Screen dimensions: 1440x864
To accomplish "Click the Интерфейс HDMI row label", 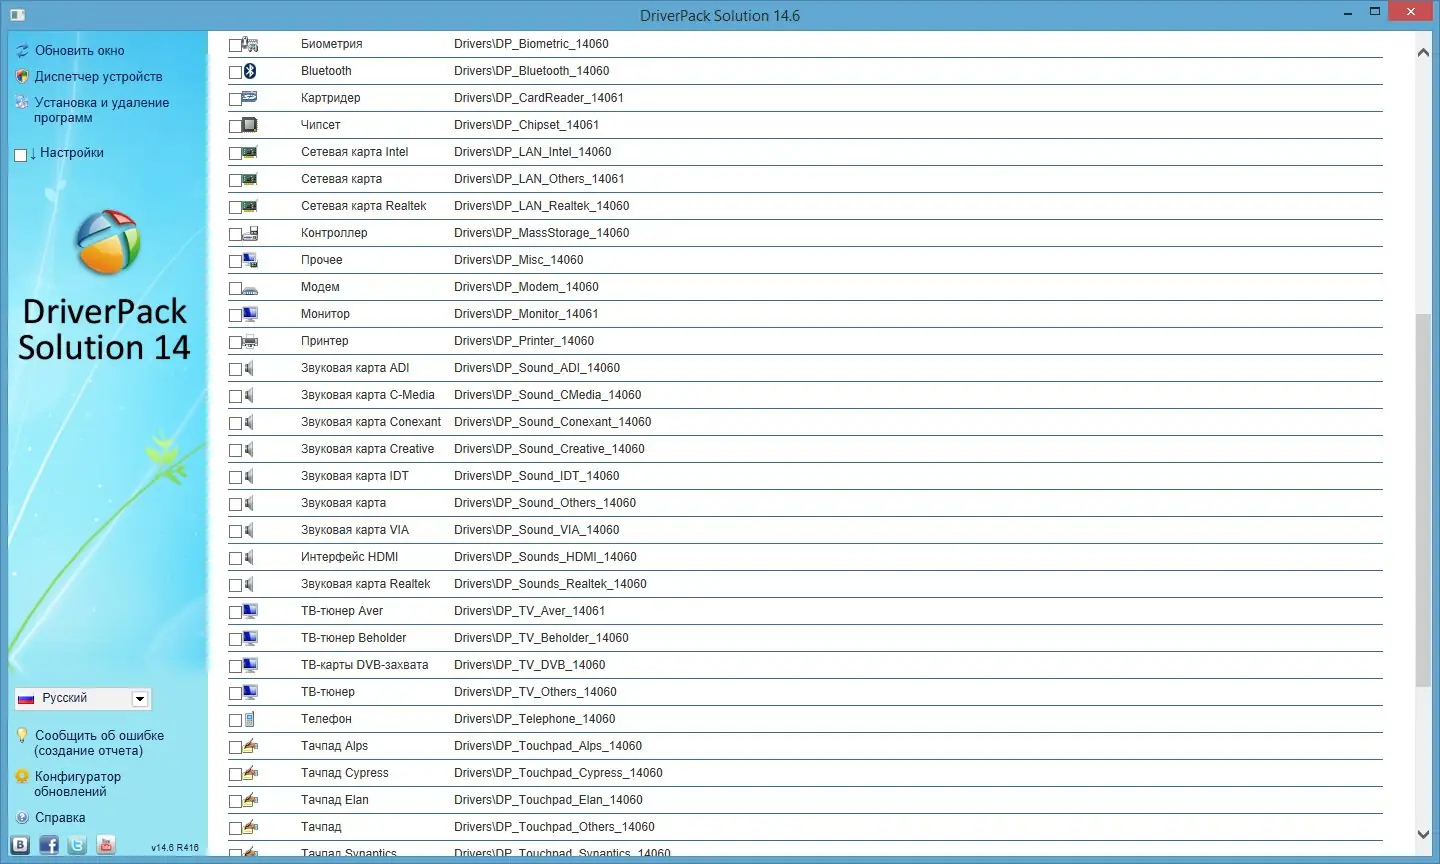I will tap(349, 557).
